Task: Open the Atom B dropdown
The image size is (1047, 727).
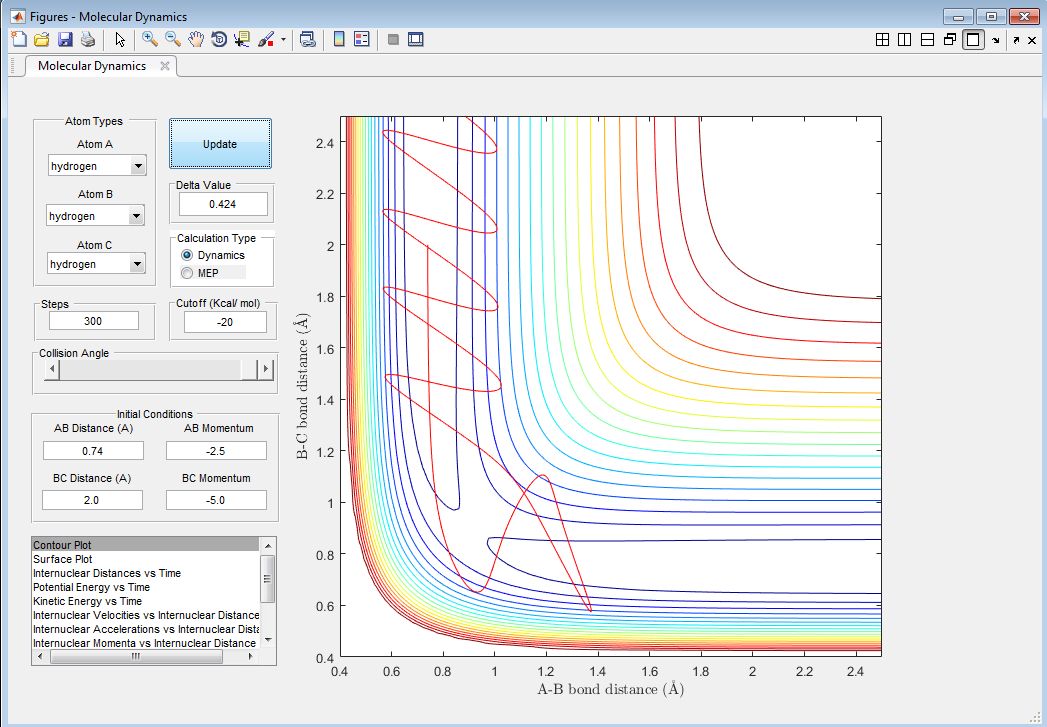Action: pos(137,216)
